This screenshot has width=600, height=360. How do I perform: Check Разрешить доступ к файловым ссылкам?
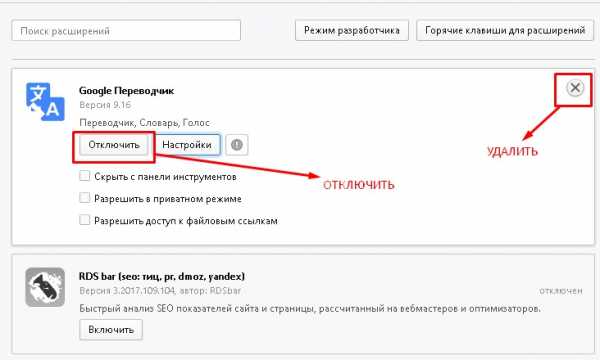85,220
